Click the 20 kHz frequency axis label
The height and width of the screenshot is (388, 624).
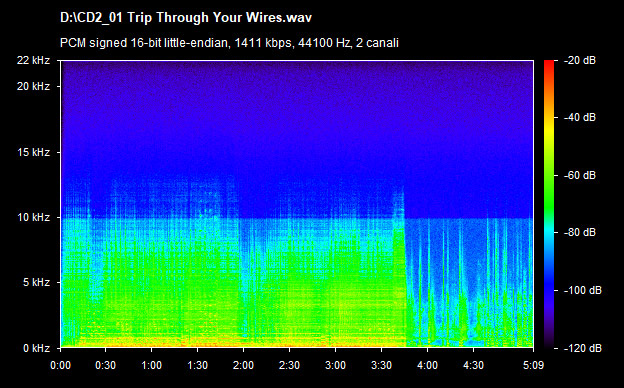[x=33, y=86]
